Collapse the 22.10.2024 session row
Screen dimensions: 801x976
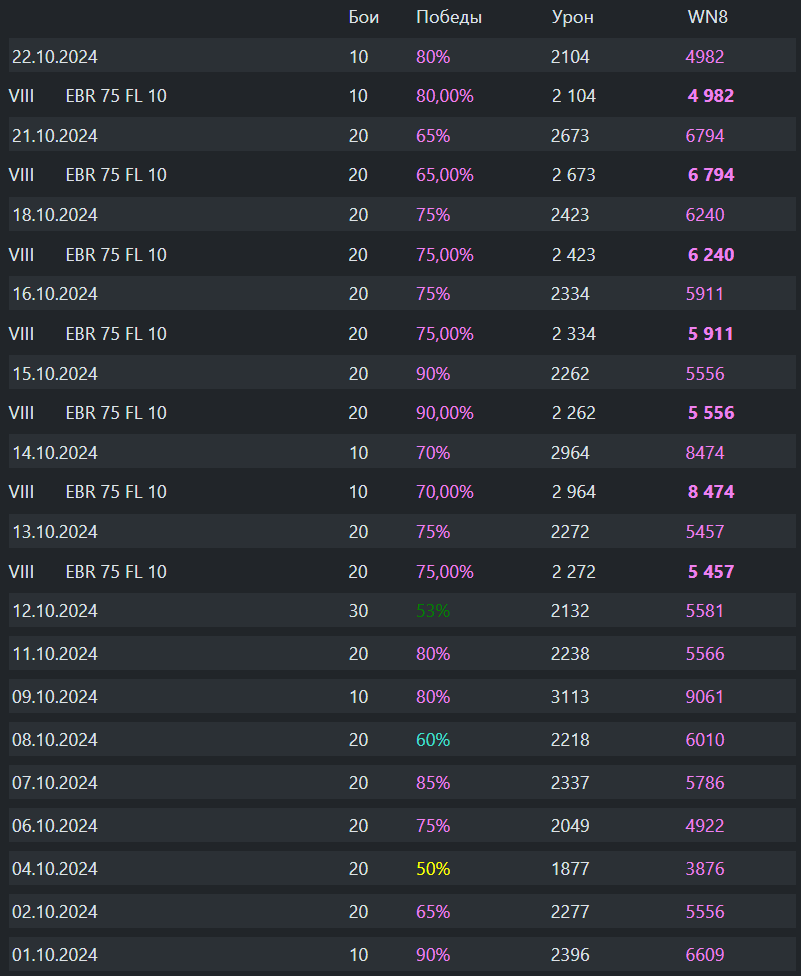[x=55, y=57]
